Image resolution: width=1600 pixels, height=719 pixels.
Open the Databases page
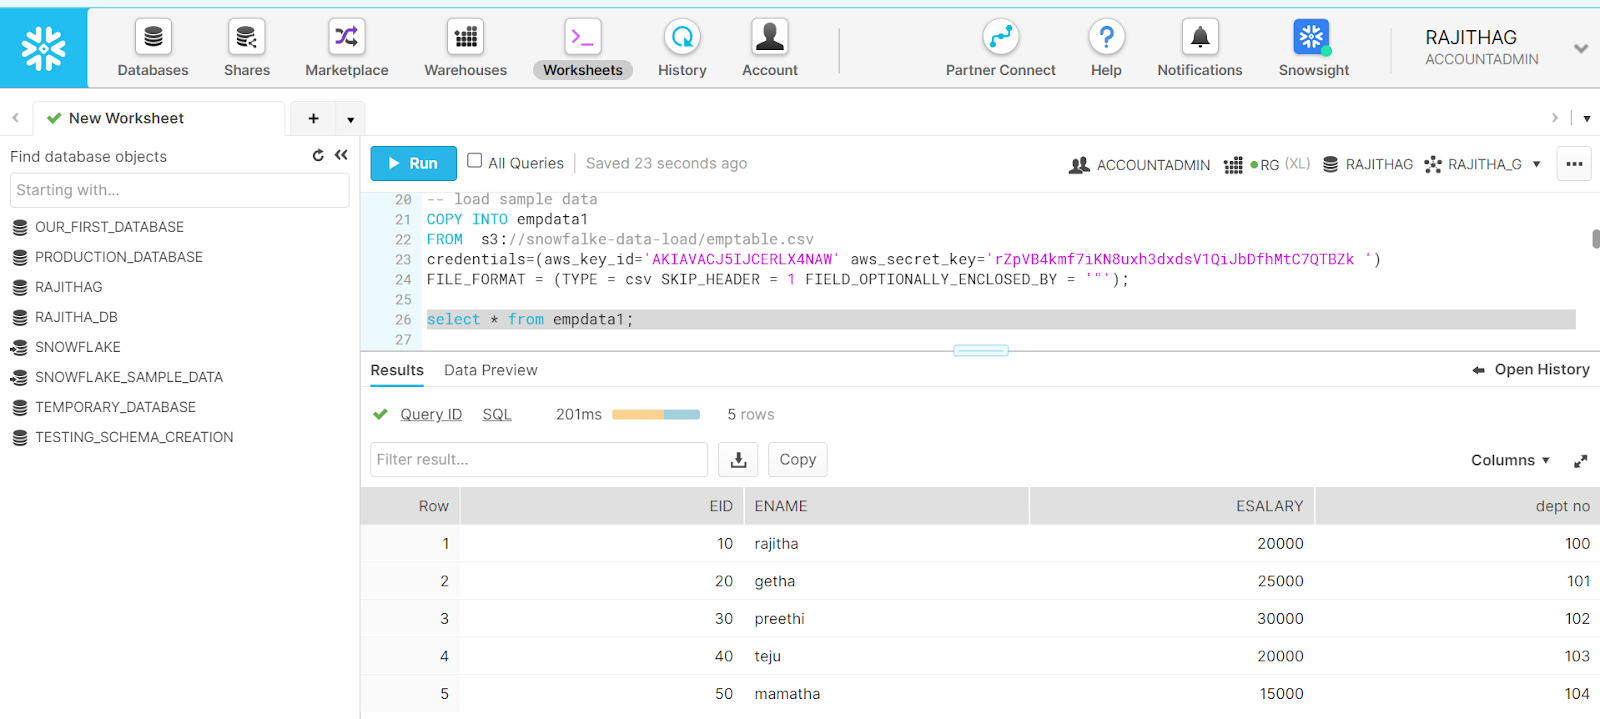point(153,48)
